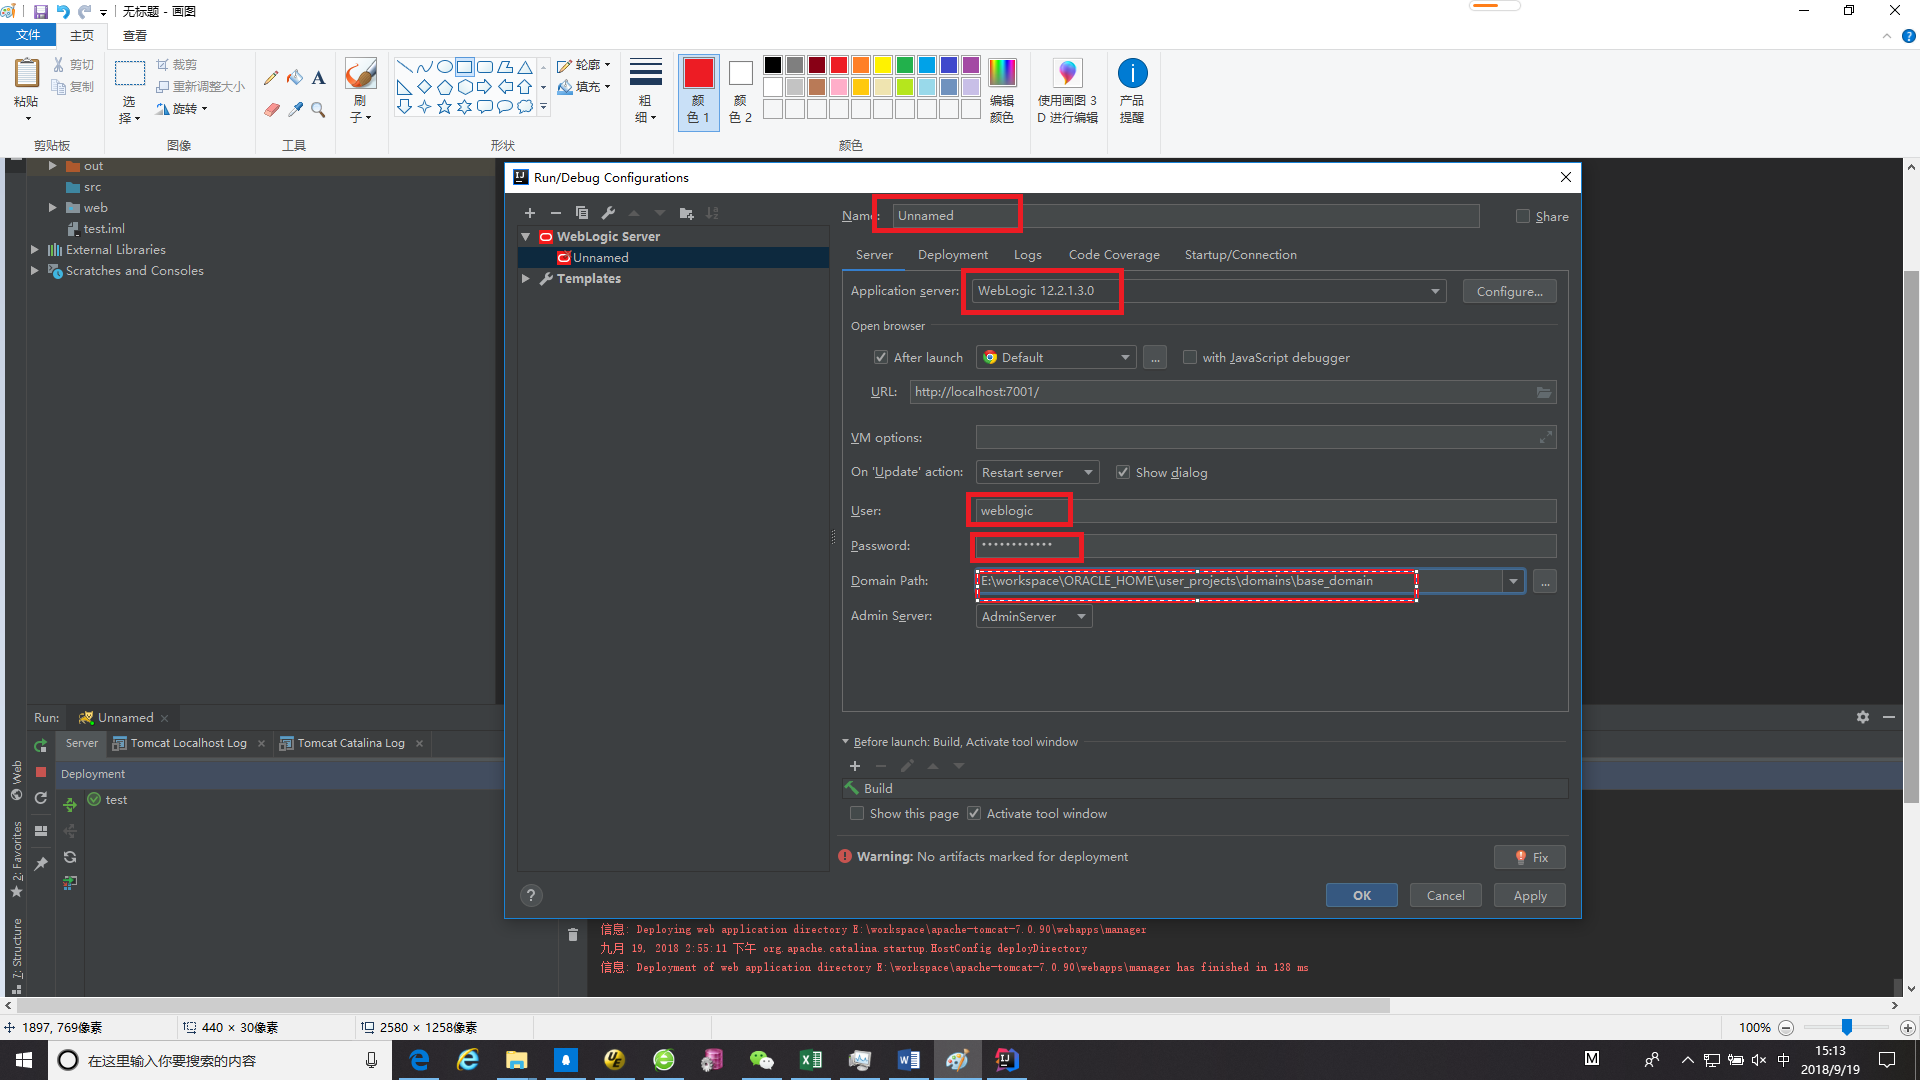Toggle the Share checkbox
Image resolution: width=1920 pixels, height=1080 pixels.
[1523, 216]
